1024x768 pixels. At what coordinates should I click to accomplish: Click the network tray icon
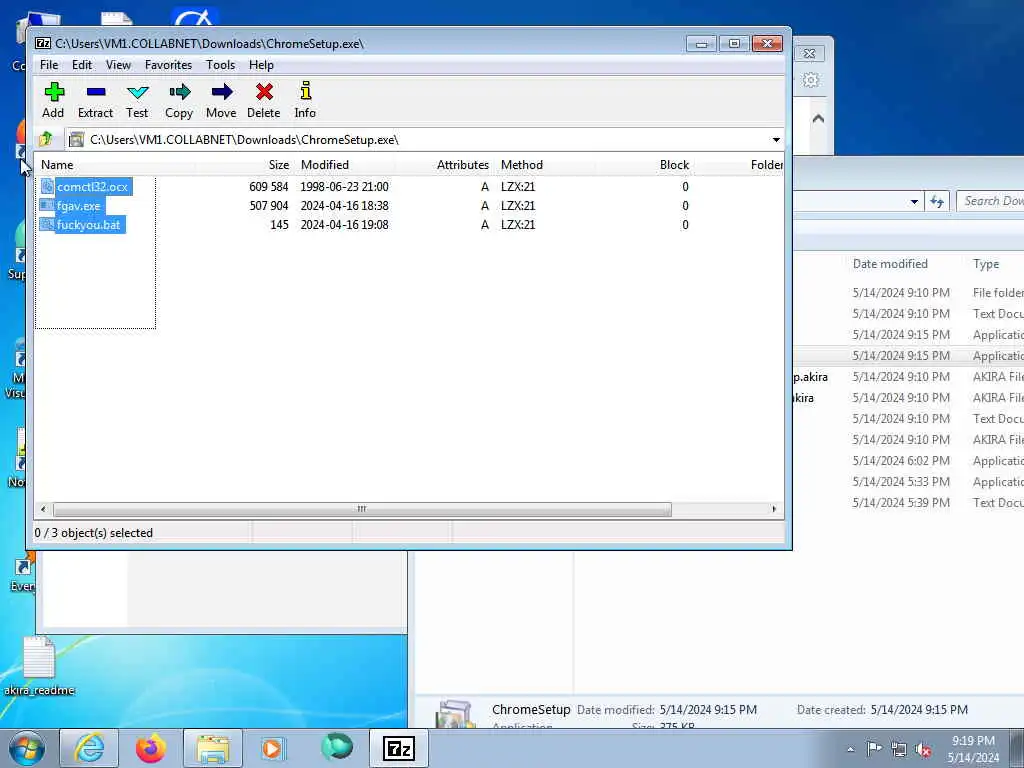tap(899, 749)
